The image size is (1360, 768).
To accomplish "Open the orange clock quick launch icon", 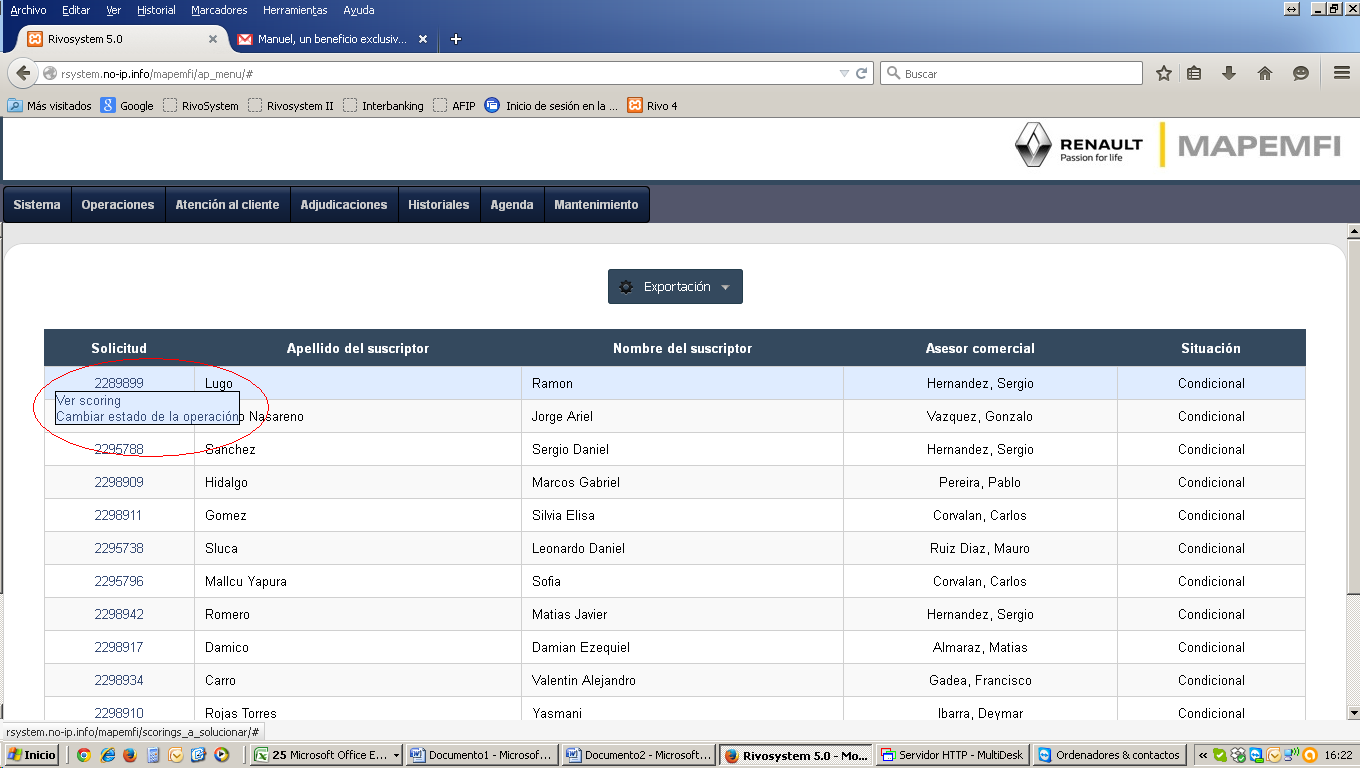I will (176, 755).
